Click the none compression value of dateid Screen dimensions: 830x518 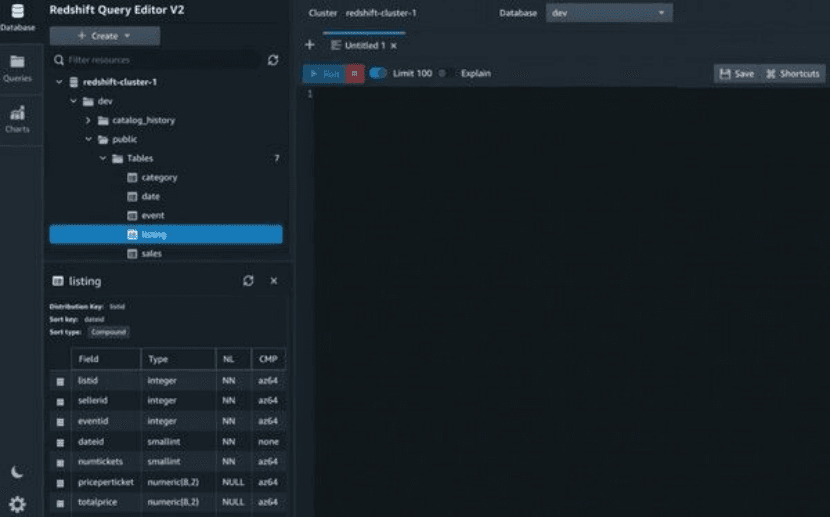pyautogui.click(x=268, y=442)
